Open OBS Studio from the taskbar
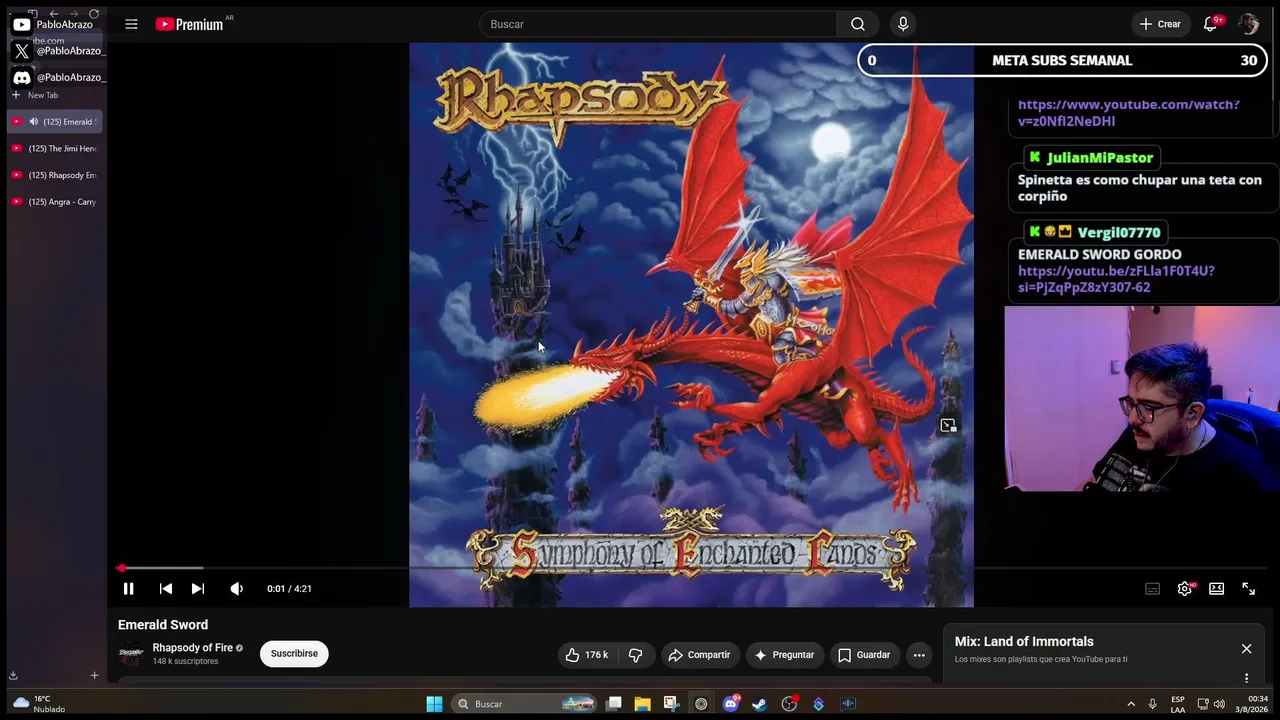The height and width of the screenshot is (720, 1280). [x=701, y=704]
